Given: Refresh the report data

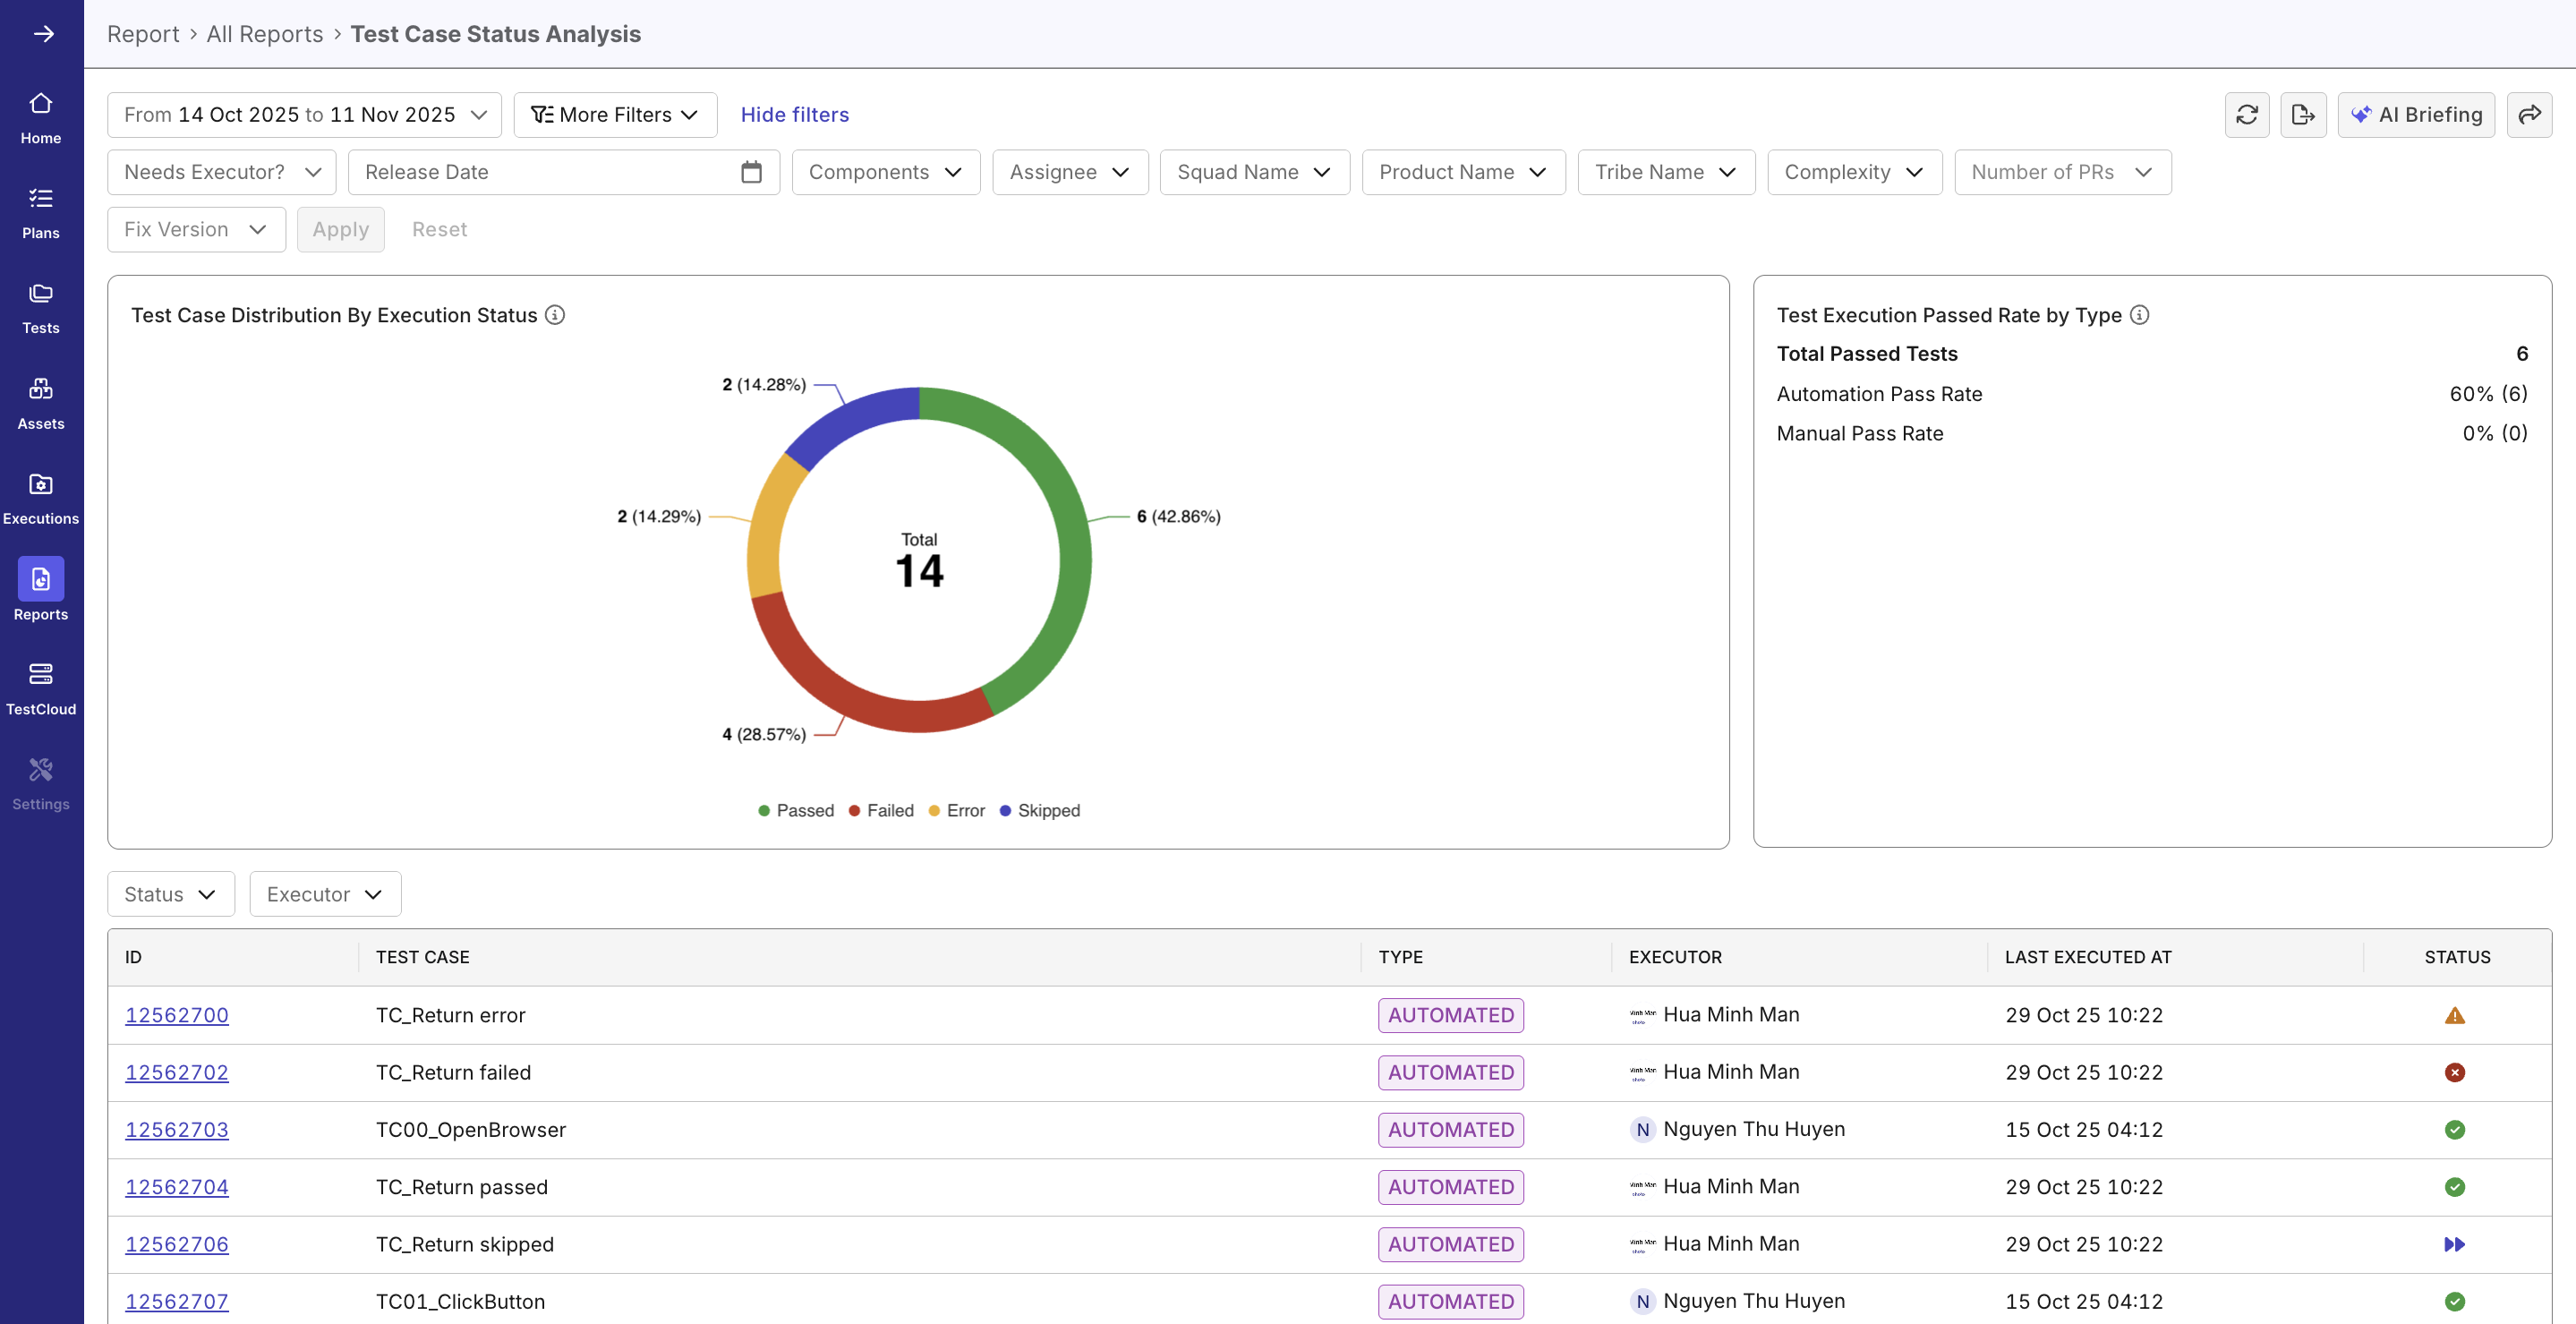Looking at the screenshot, I should coord(2247,114).
